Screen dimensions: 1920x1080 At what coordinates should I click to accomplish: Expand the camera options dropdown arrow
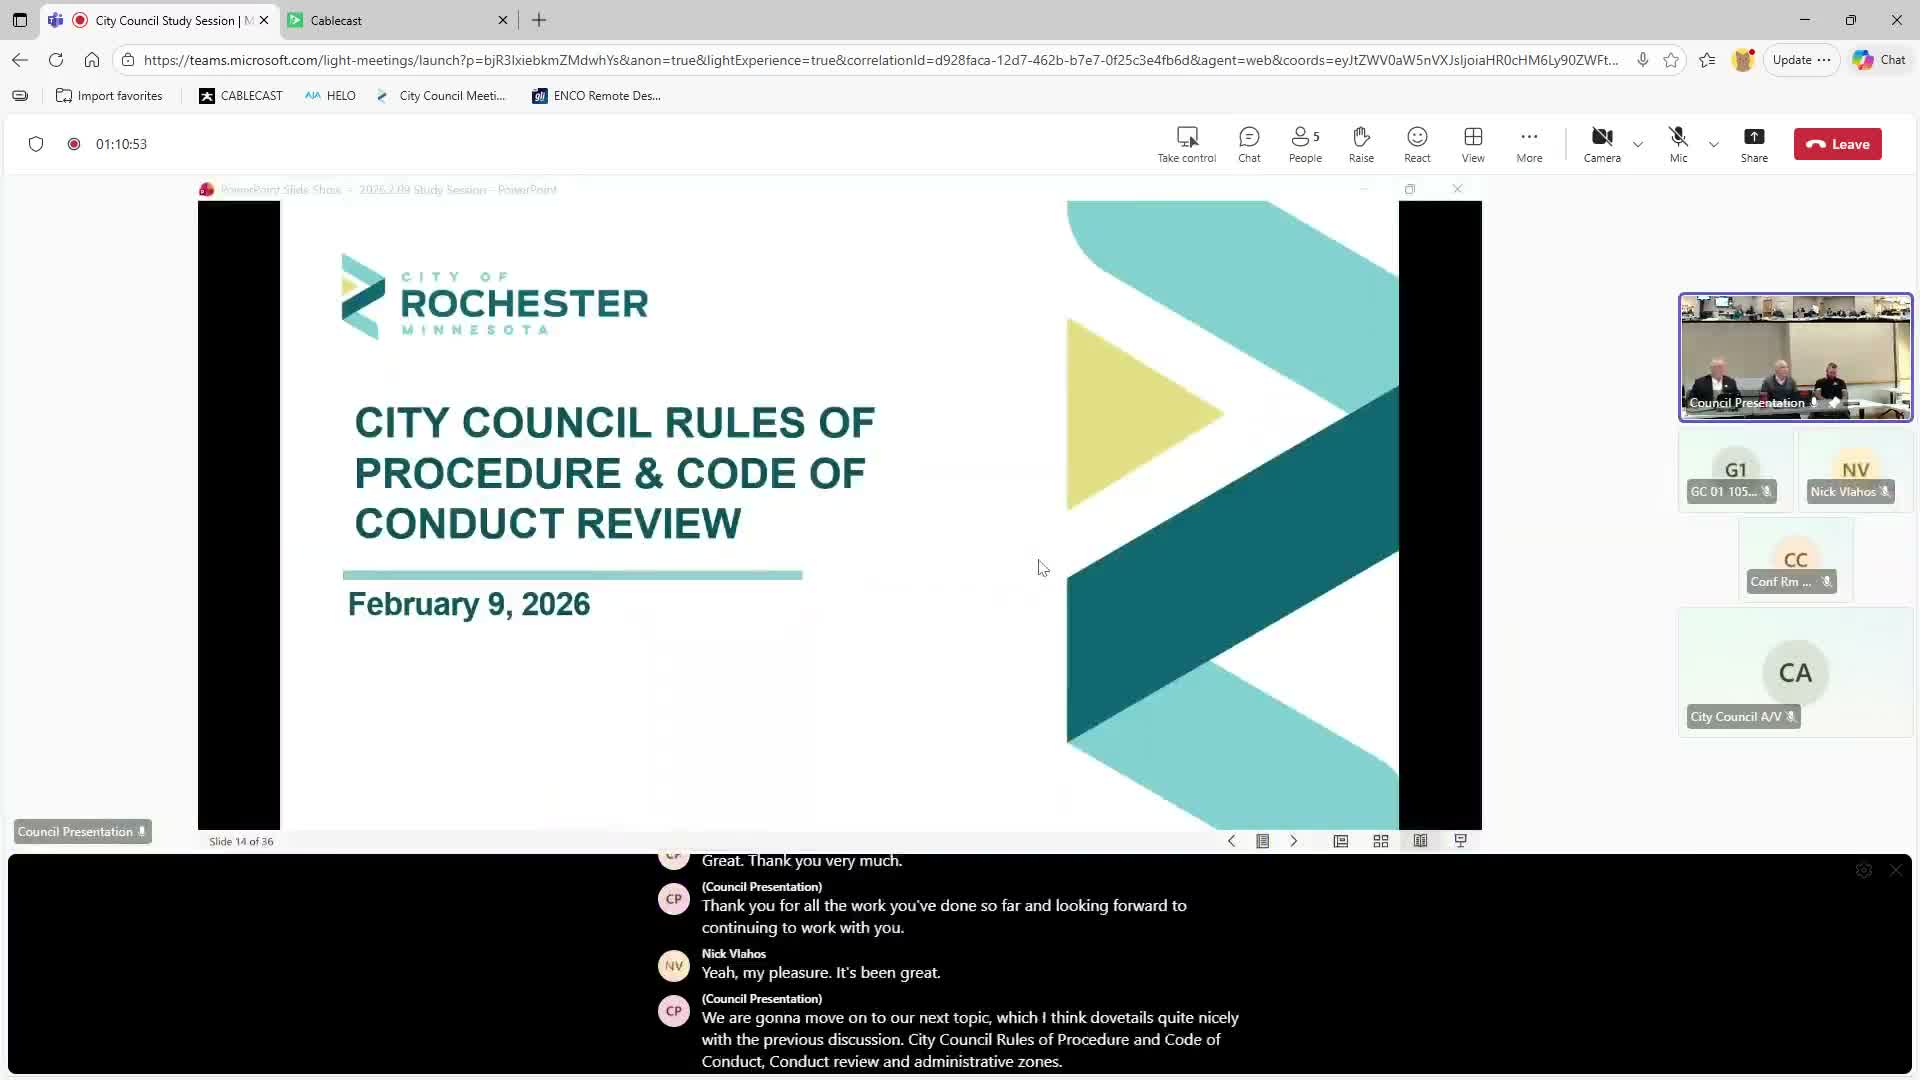(x=1638, y=144)
